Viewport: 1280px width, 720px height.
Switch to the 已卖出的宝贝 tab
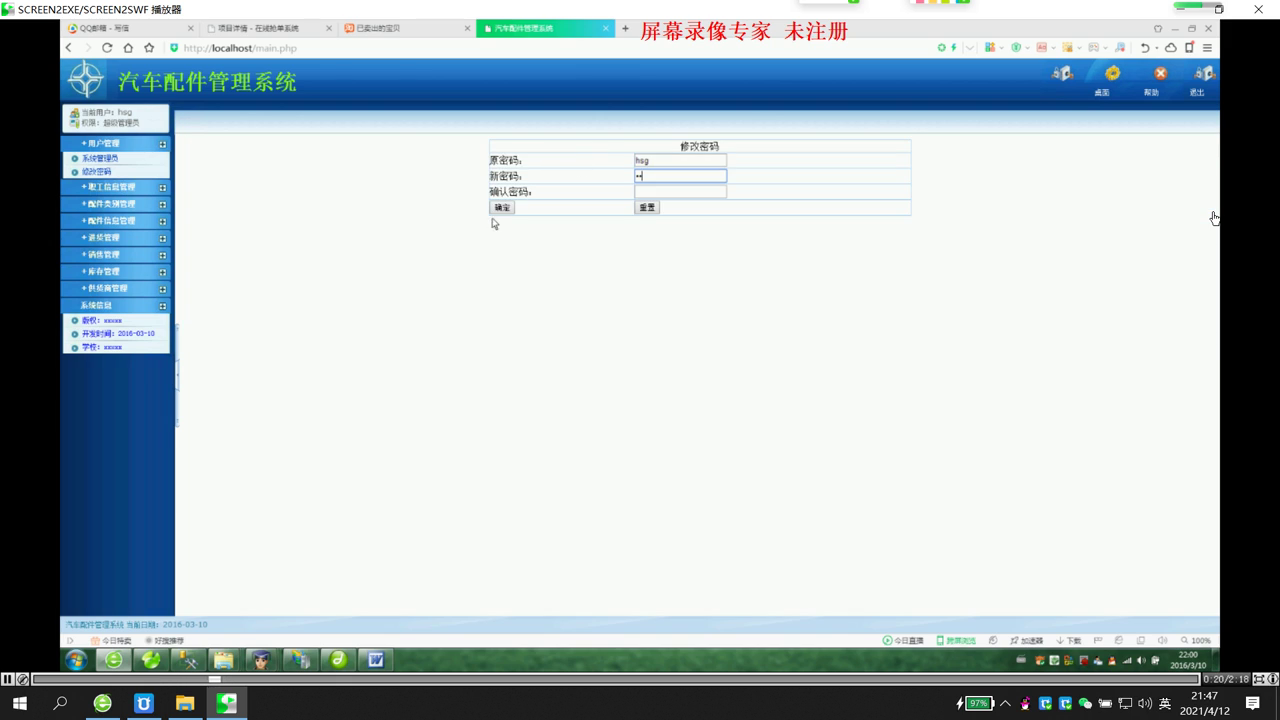pos(405,28)
